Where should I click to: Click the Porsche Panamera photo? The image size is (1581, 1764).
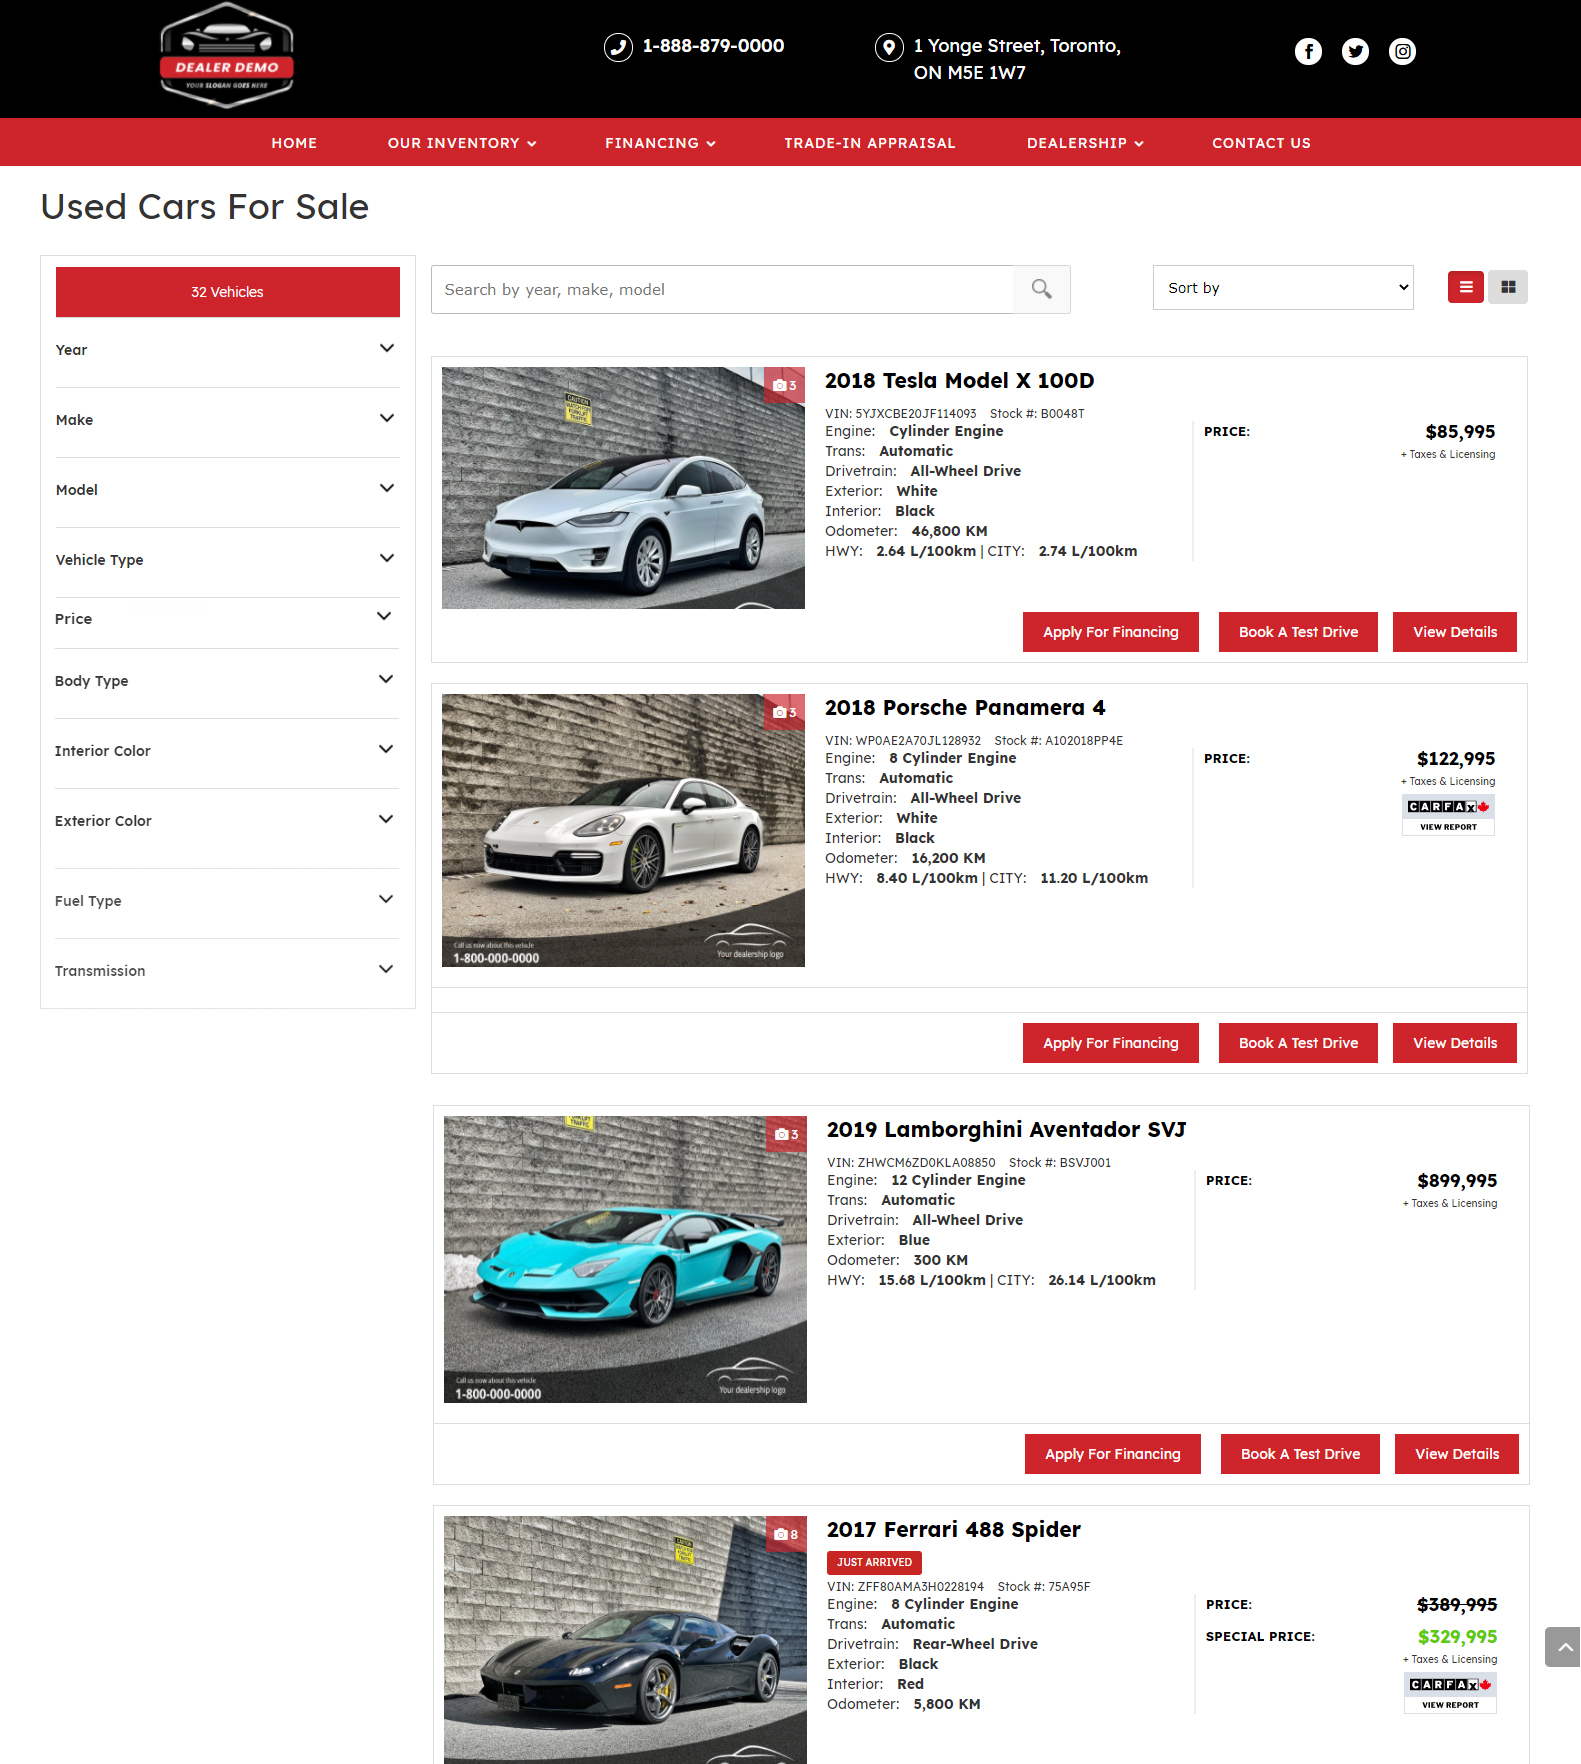(623, 830)
